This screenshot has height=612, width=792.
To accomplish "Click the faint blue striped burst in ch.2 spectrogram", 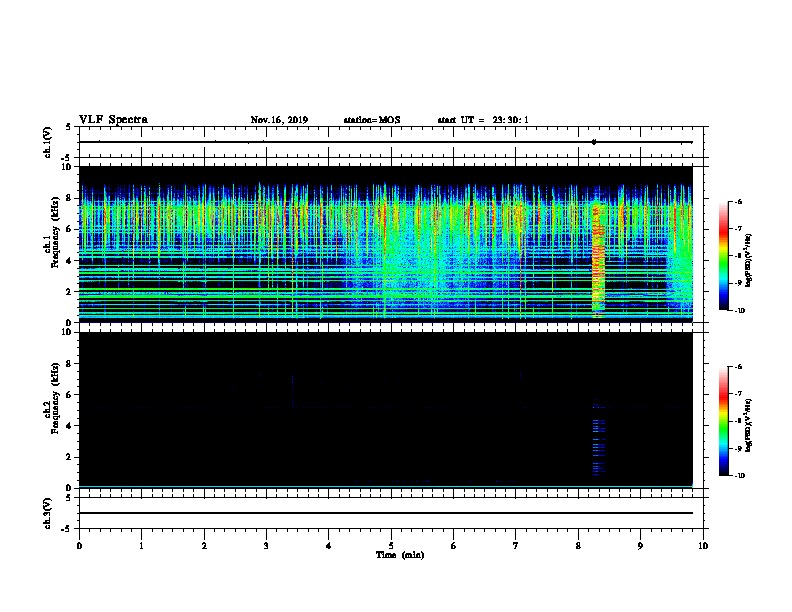I will (598, 438).
